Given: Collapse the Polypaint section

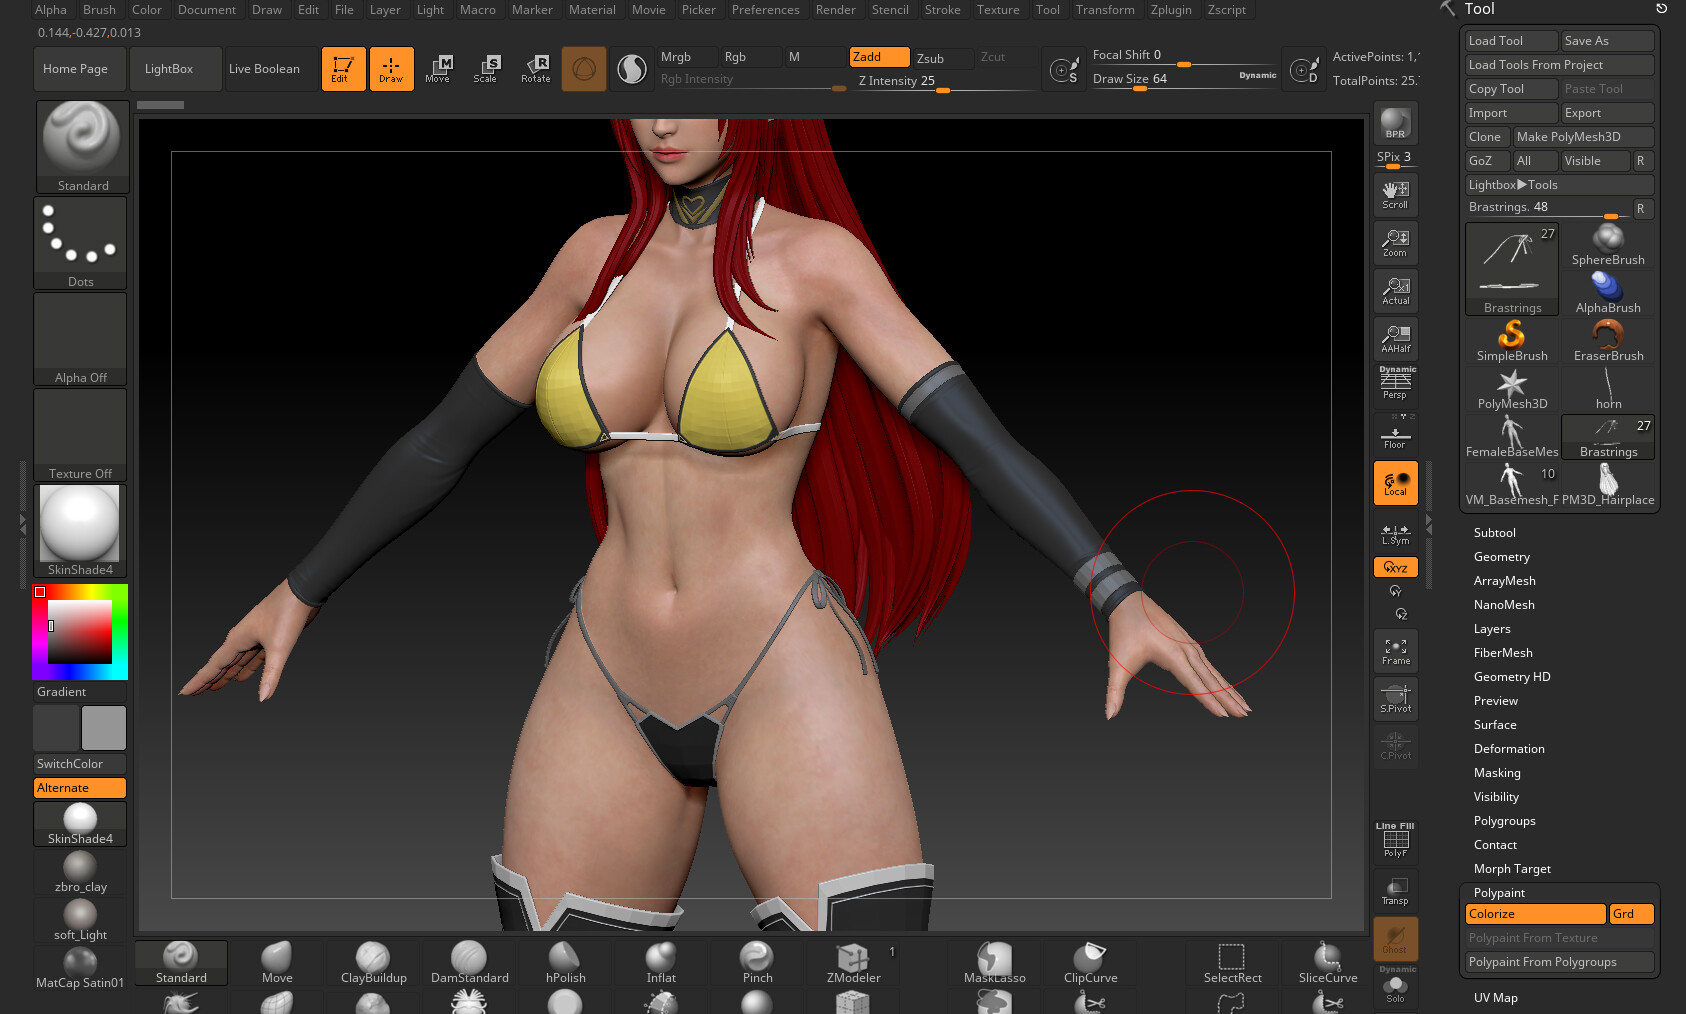Looking at the screenshot, I should (1499, 893).
